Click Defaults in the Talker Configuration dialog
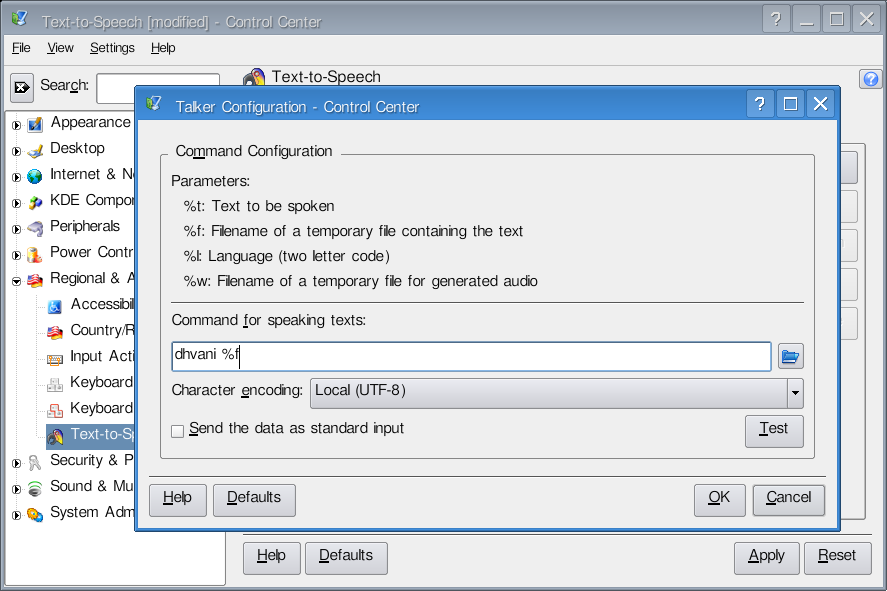 (x=254, y=500)
